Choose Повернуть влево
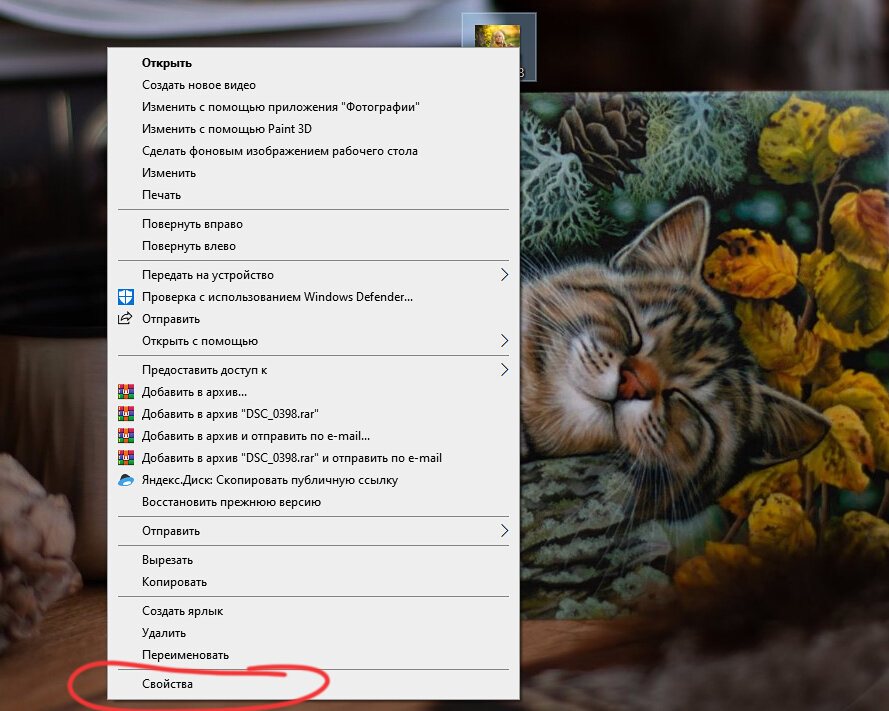Screen dimensions: 889x711 point(313,246)
